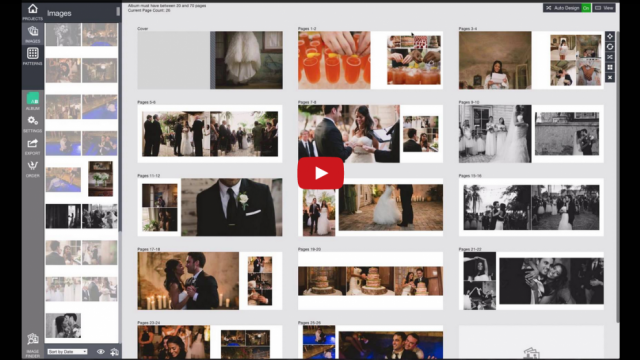Image resolution: width=640 pixels, height=360 pixels.
Task: Select the Pages 19-20 cake spread
Action: [x=370, y=280]
